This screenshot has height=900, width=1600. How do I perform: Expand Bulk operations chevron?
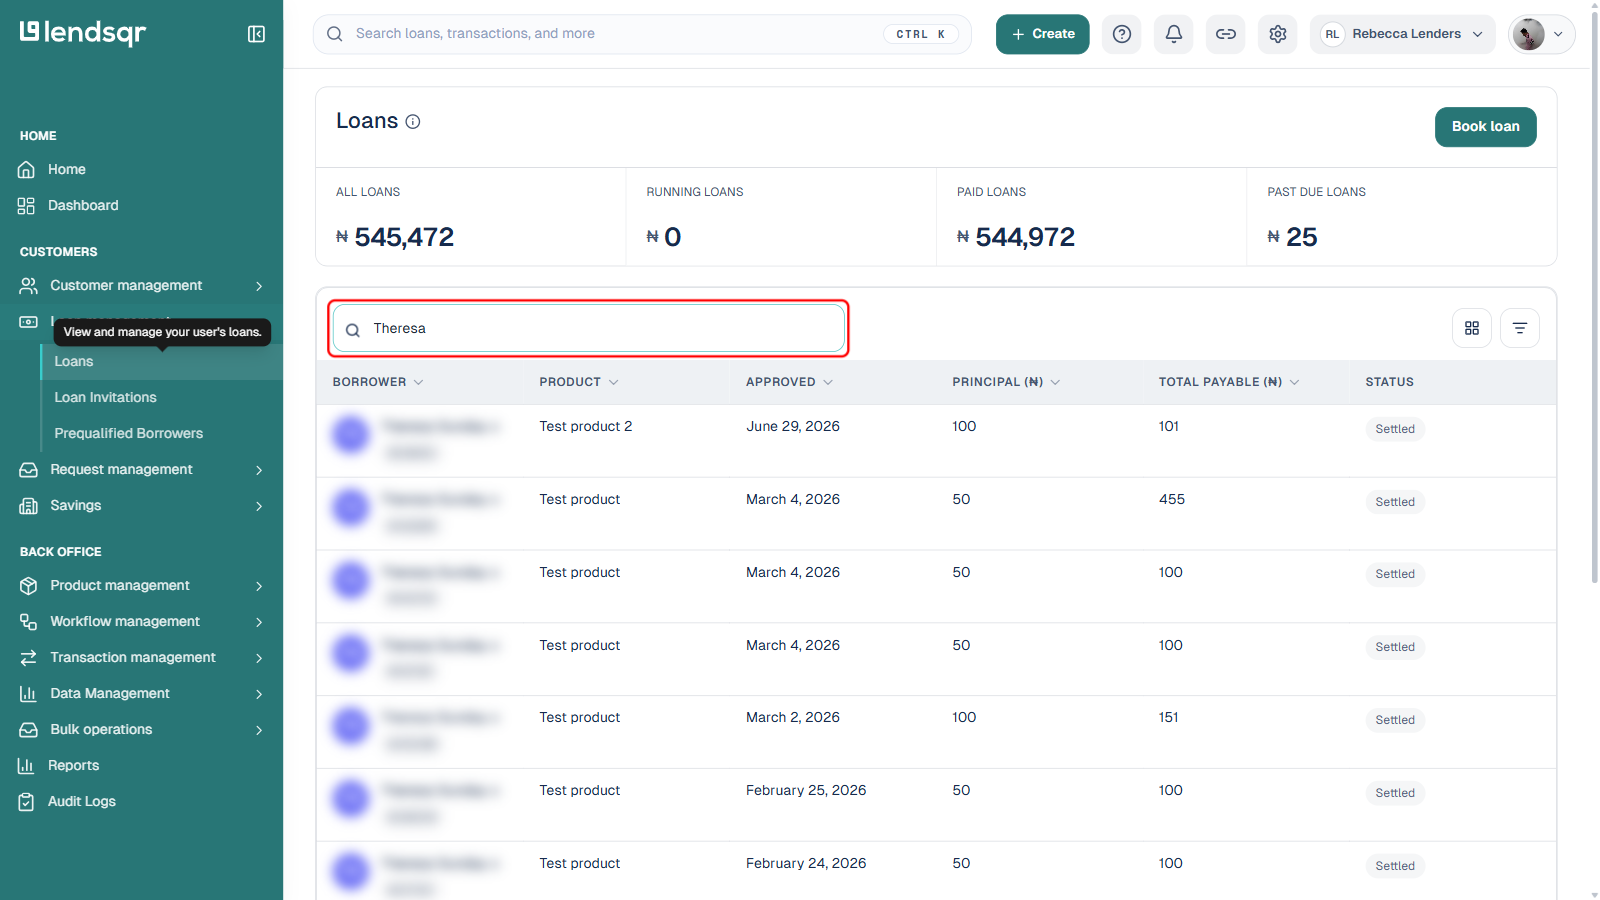click(x=259, y=730)
